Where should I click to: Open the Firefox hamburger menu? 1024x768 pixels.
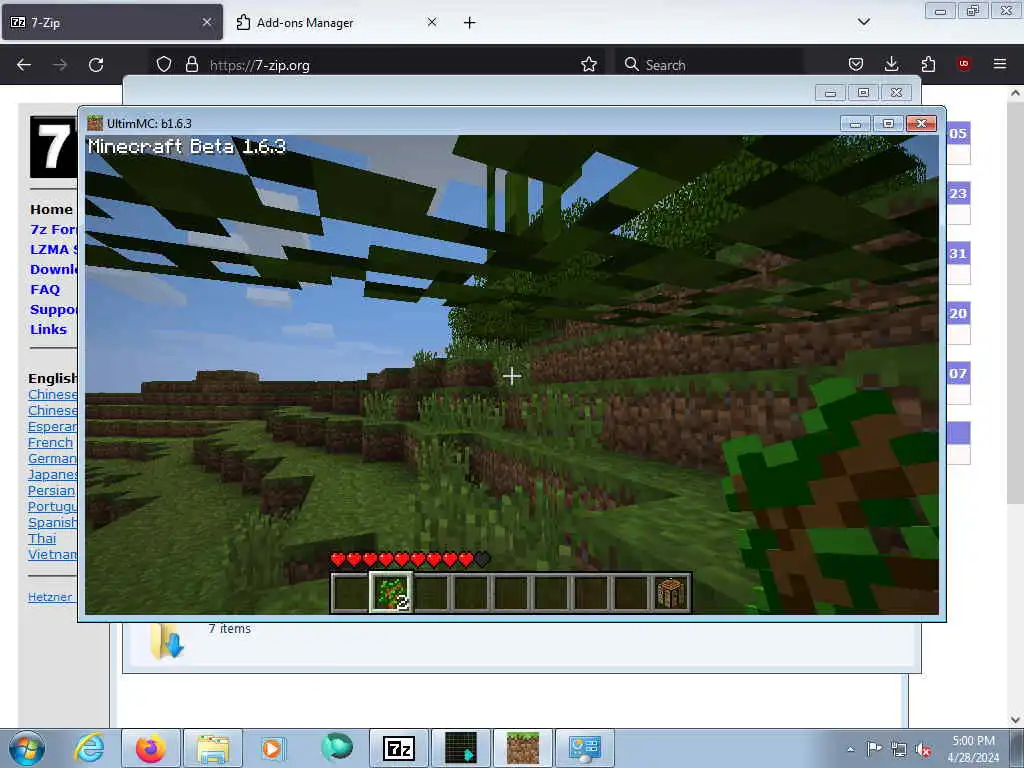[1000, 64]
